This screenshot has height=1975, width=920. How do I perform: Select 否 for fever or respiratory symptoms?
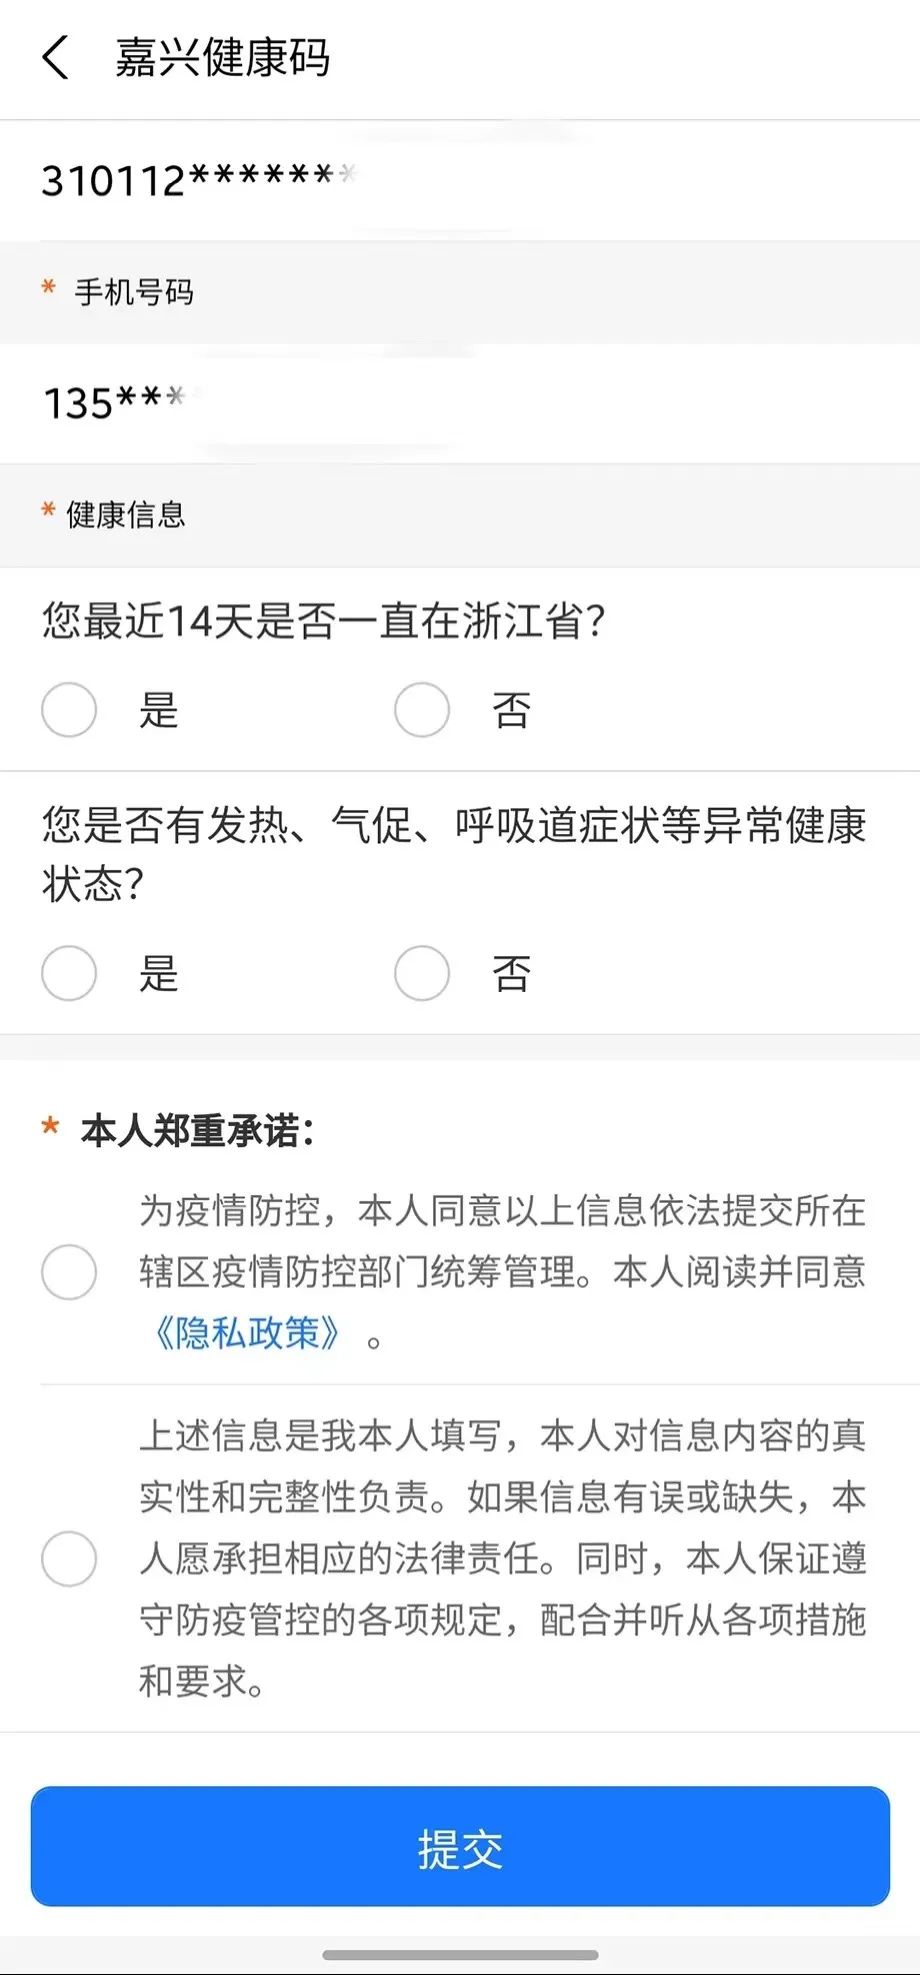422,973
